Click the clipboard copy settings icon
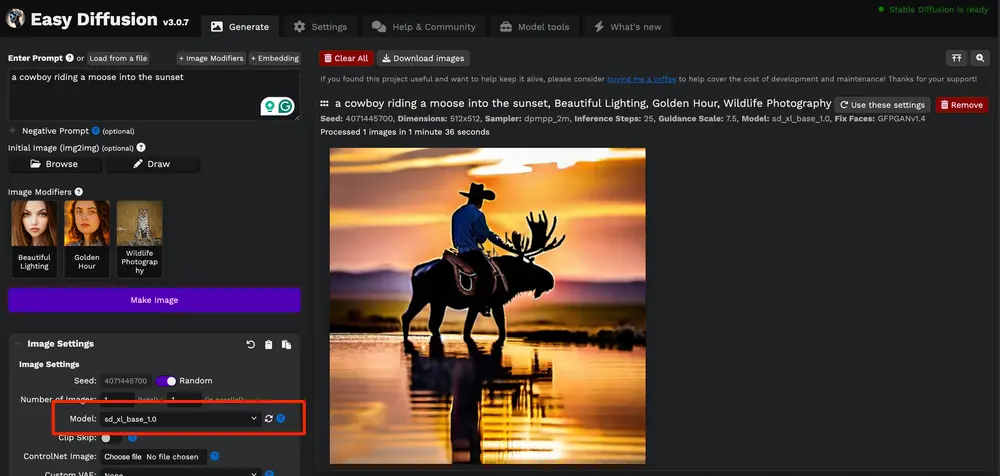The height and width of the screenshot is (476, 1000). click(x=268, y=345)
